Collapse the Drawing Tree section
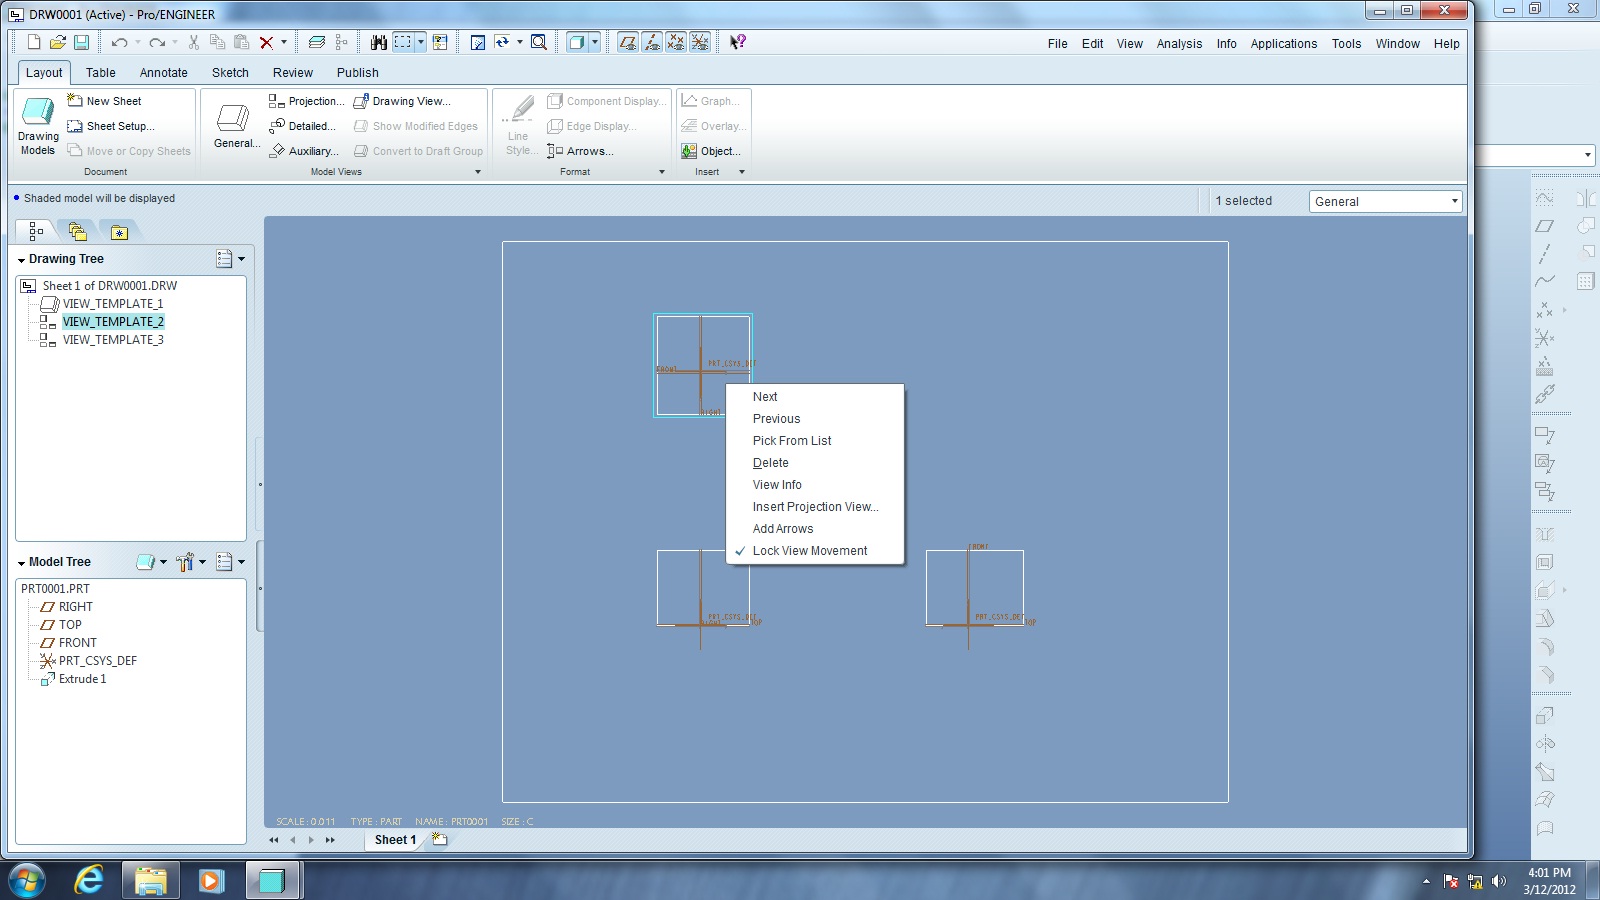This screenshot has height=900, width=1600. 21,260
